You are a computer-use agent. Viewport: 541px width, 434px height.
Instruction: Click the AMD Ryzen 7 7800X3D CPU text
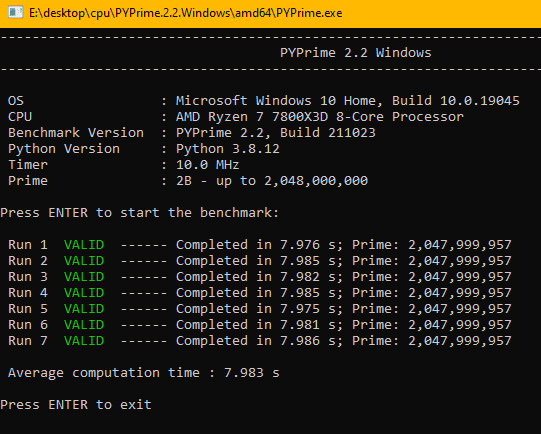[x=319, y=117]
